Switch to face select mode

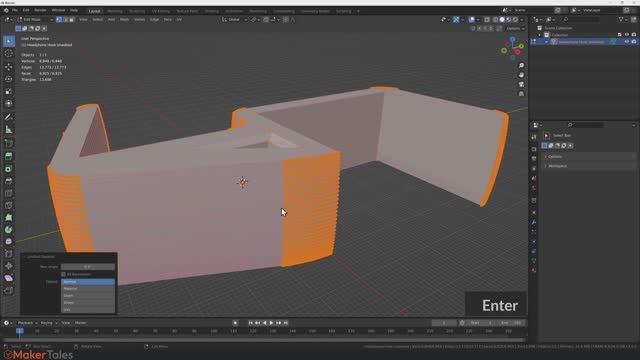point(72,19)
